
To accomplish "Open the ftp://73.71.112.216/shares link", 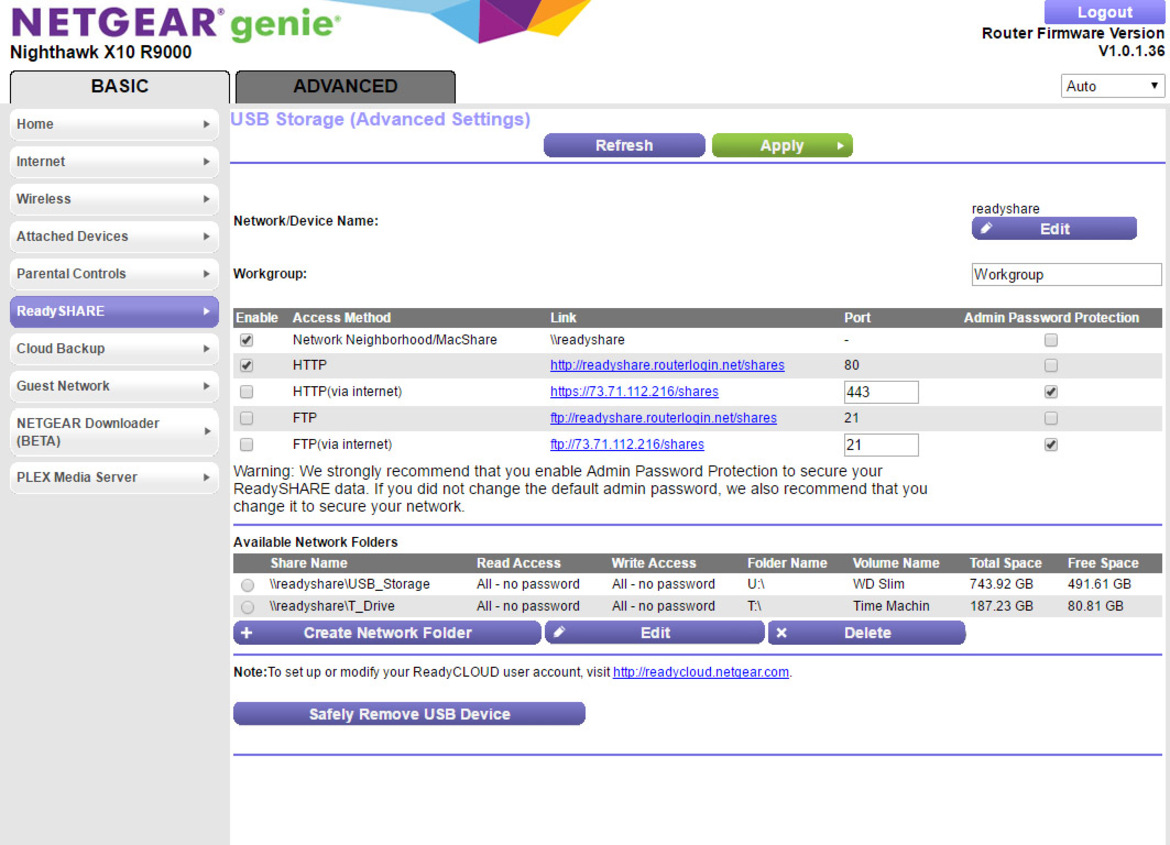I will pyautogui.click(x=627, y=445).
